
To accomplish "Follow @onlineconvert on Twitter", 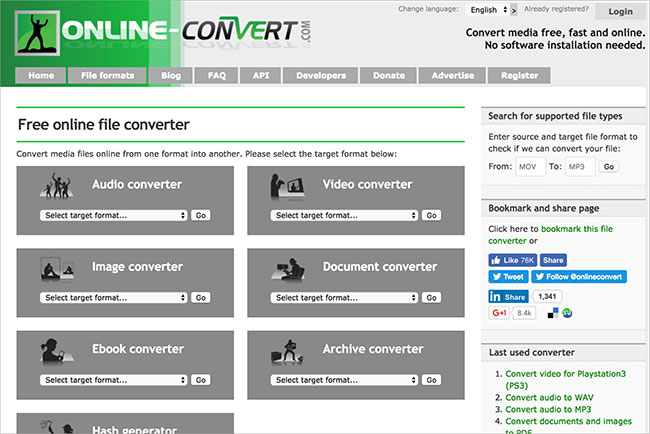I will pos(579,276).
